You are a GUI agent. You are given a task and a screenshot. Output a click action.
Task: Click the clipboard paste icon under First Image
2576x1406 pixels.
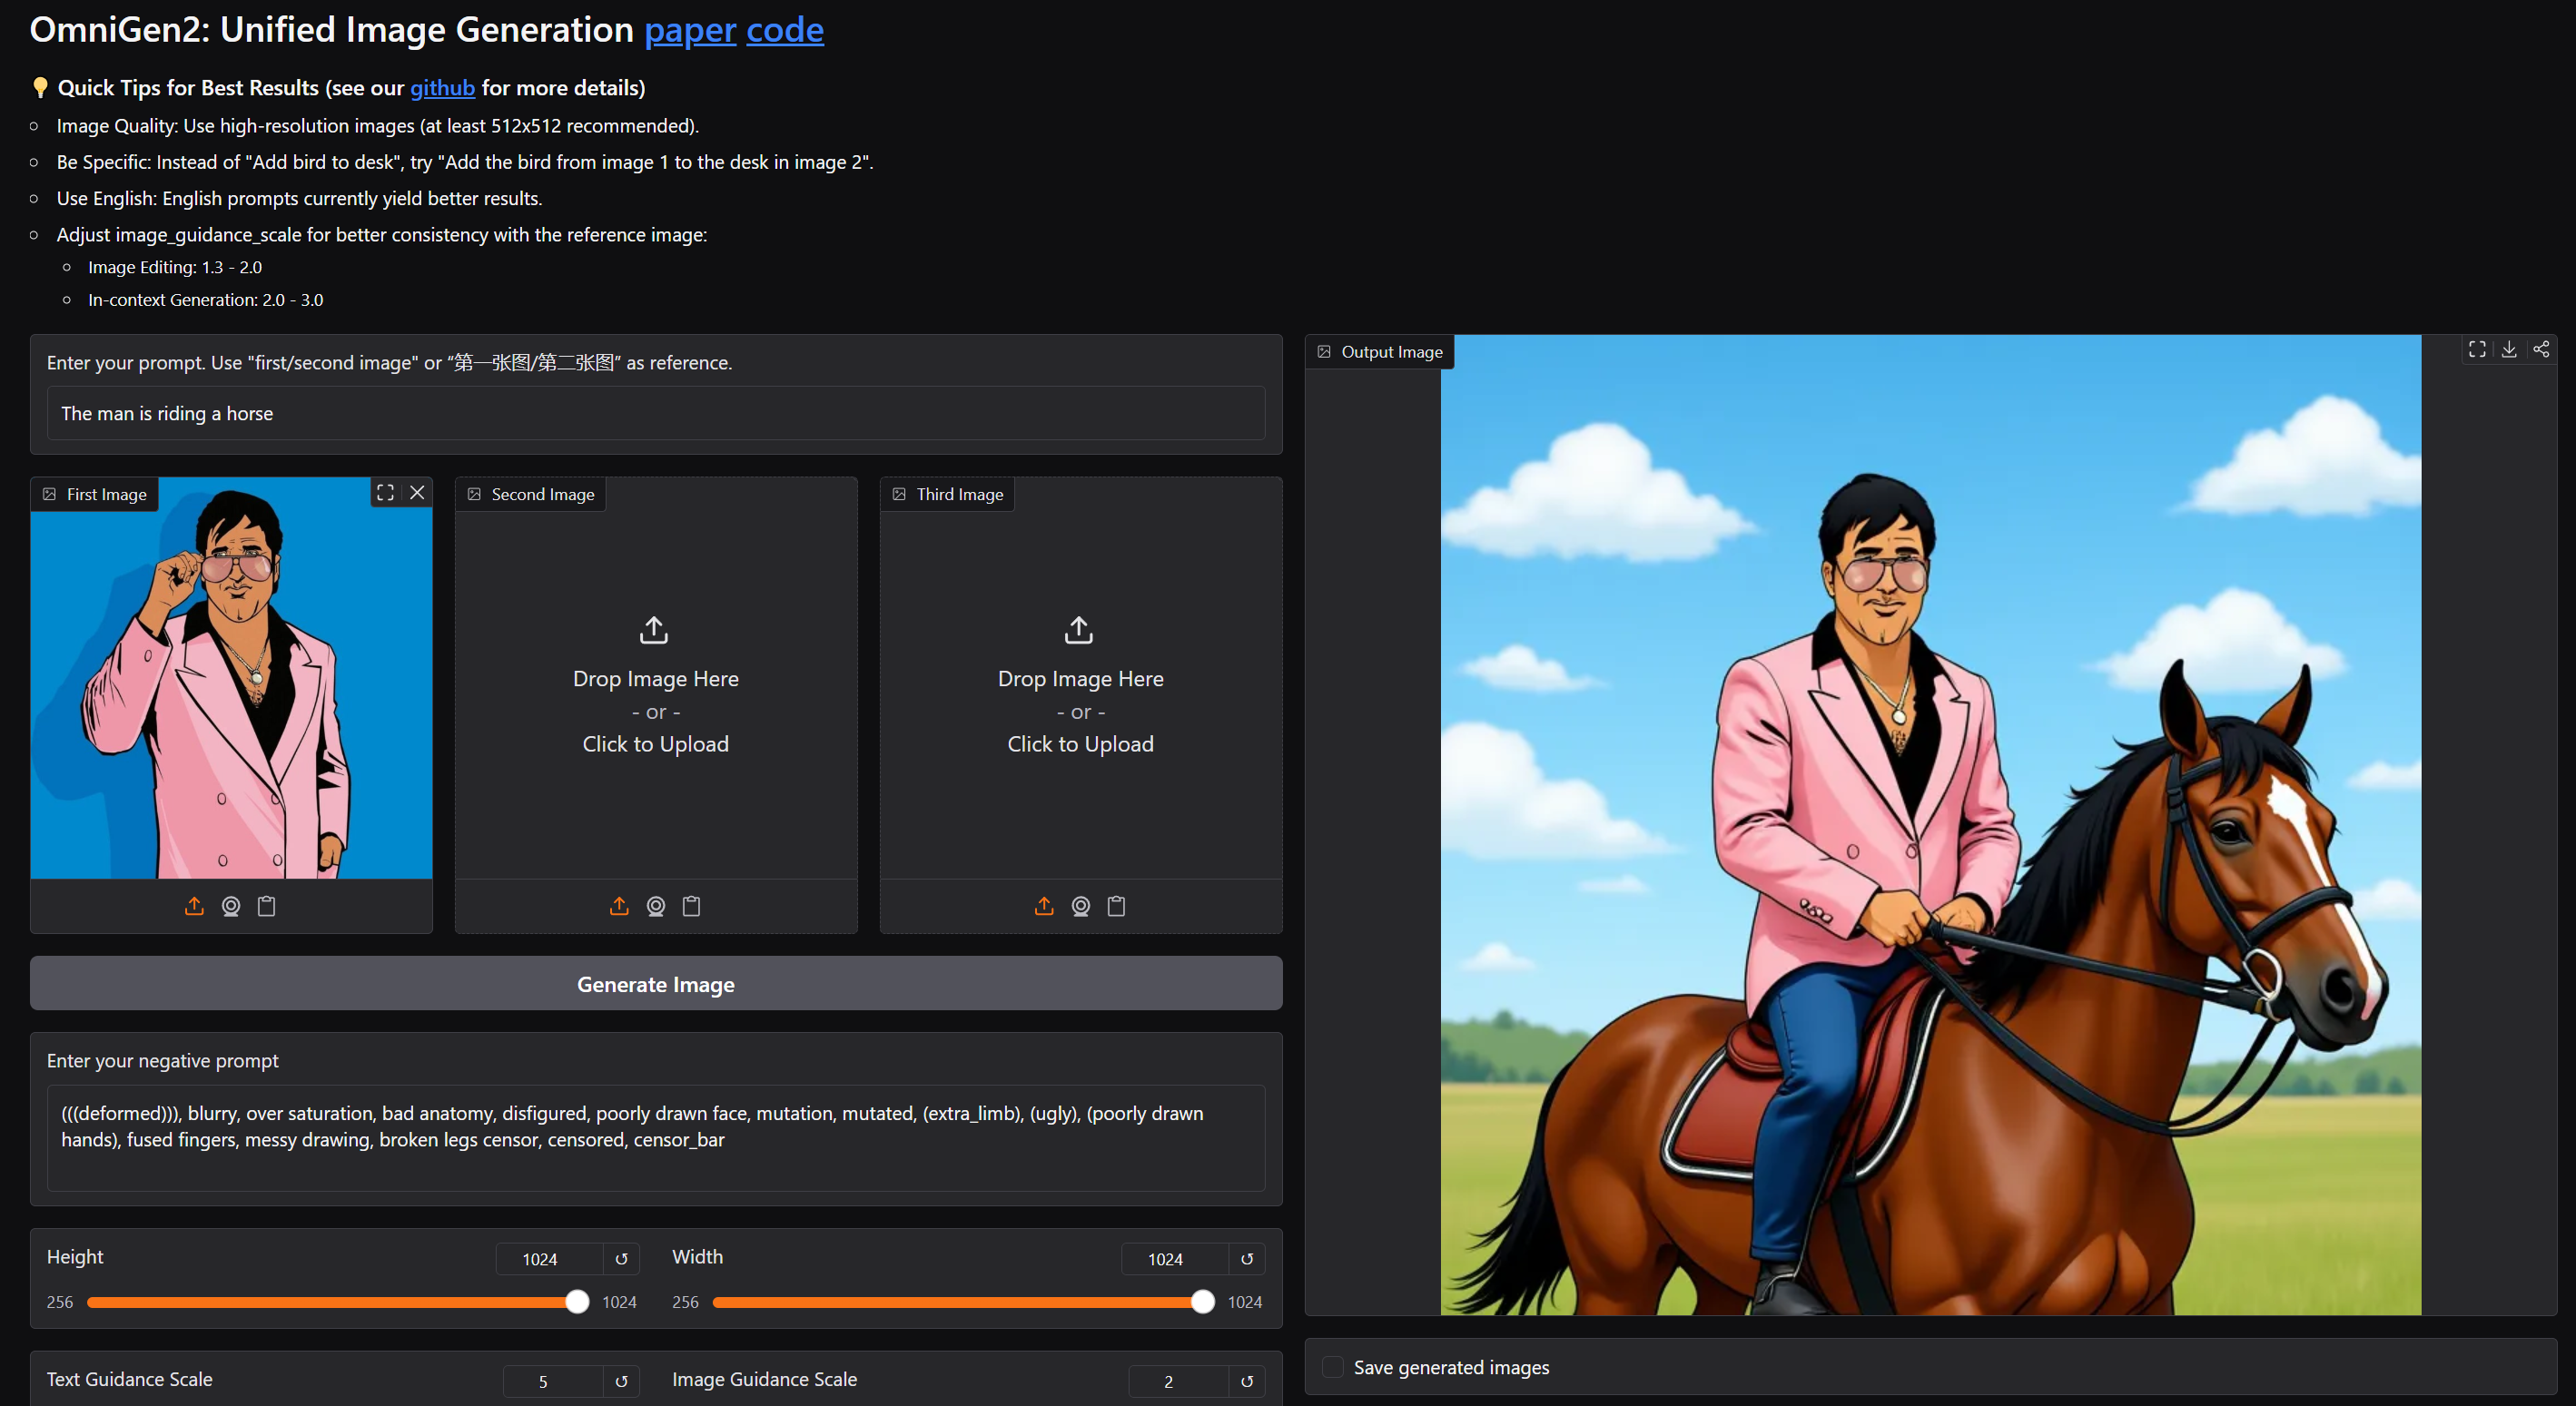click(x=267, y=906)
